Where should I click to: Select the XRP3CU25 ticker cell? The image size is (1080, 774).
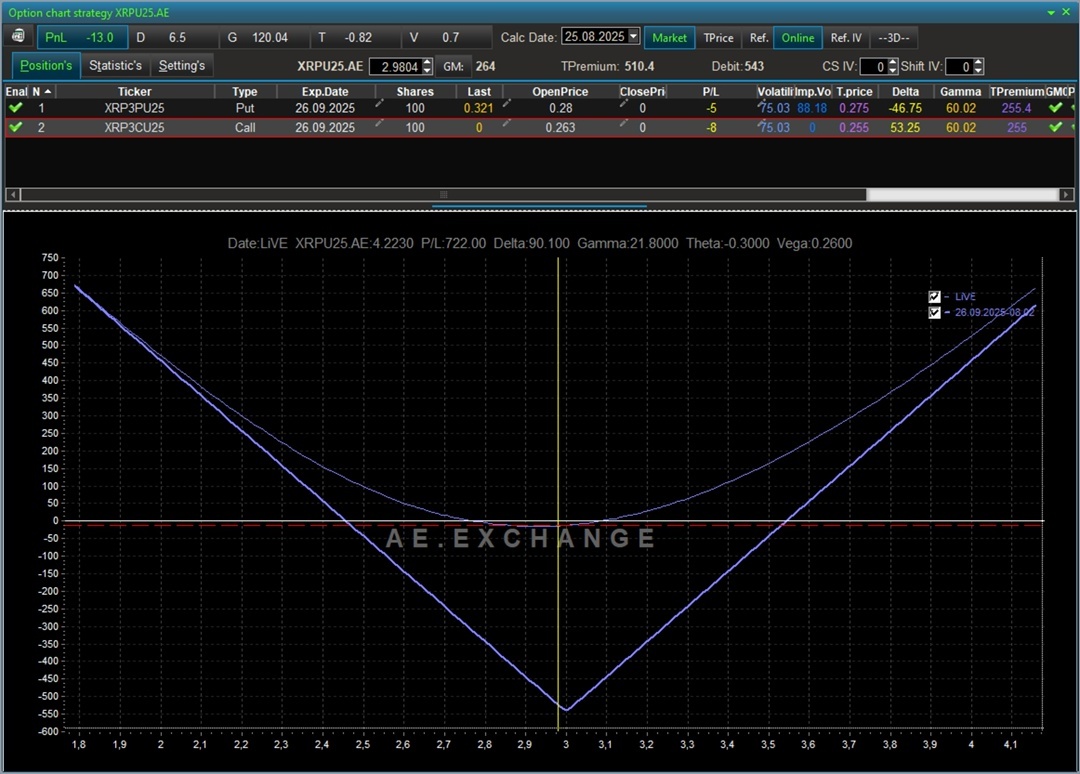[134, 127]
